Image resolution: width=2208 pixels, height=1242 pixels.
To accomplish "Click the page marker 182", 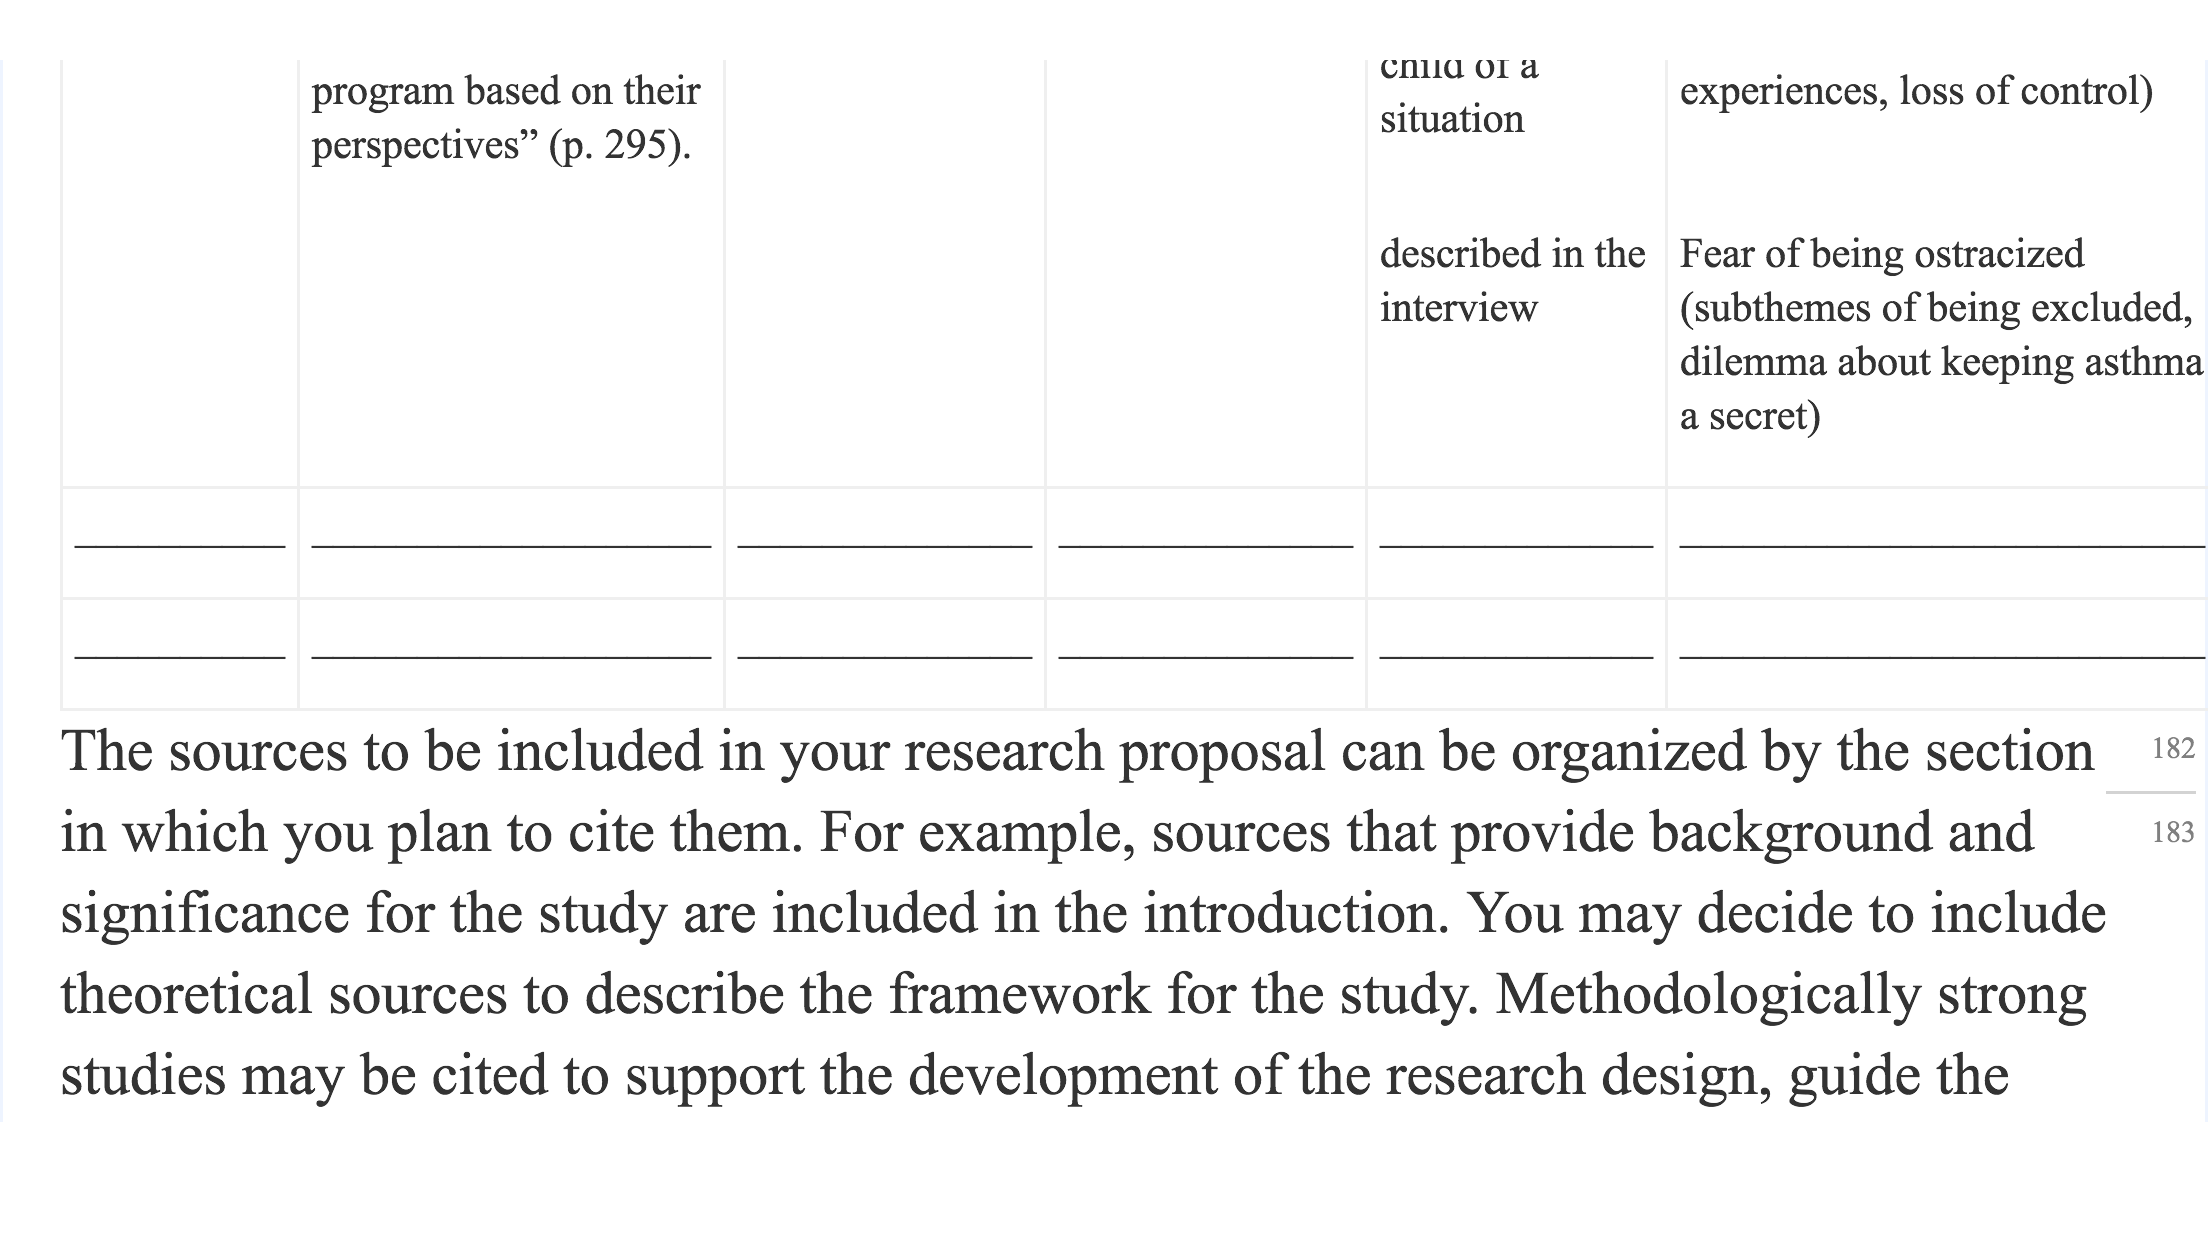I will 2173,748.
